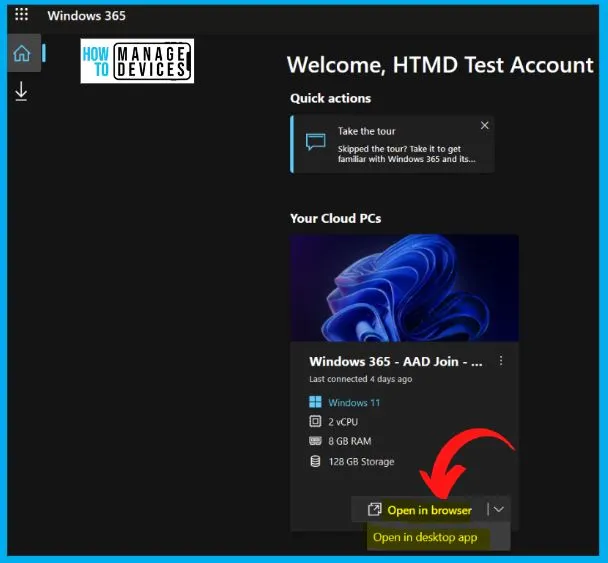Click the Windows 11 link
Image resolution: width=608 pixels, height=563 pixels.
click(x=354, y=402)
